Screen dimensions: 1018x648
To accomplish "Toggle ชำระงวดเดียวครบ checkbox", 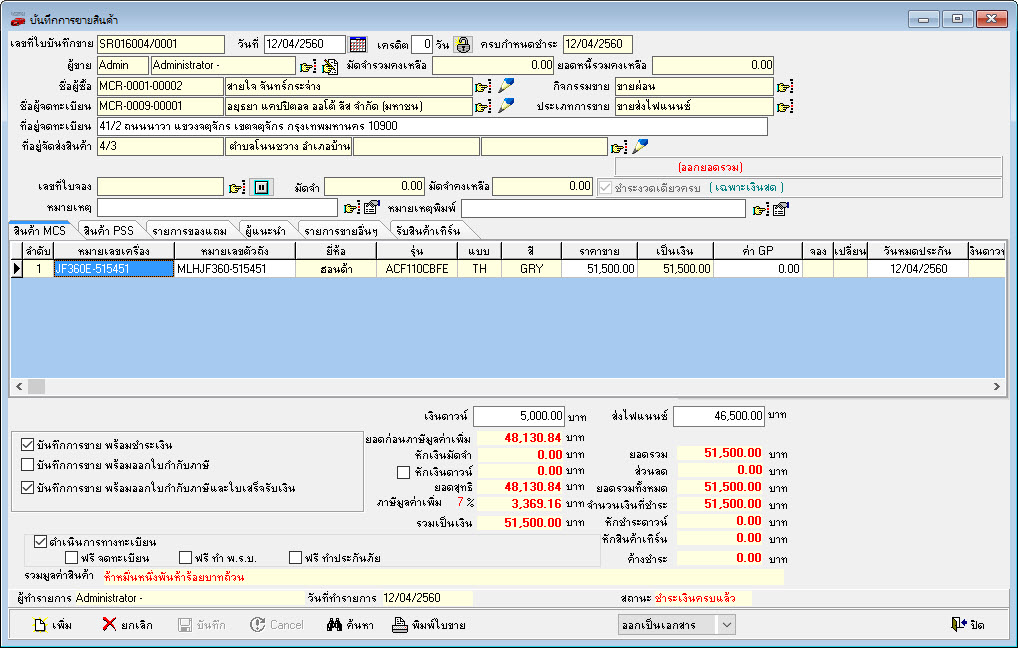I will click(605, 188).
